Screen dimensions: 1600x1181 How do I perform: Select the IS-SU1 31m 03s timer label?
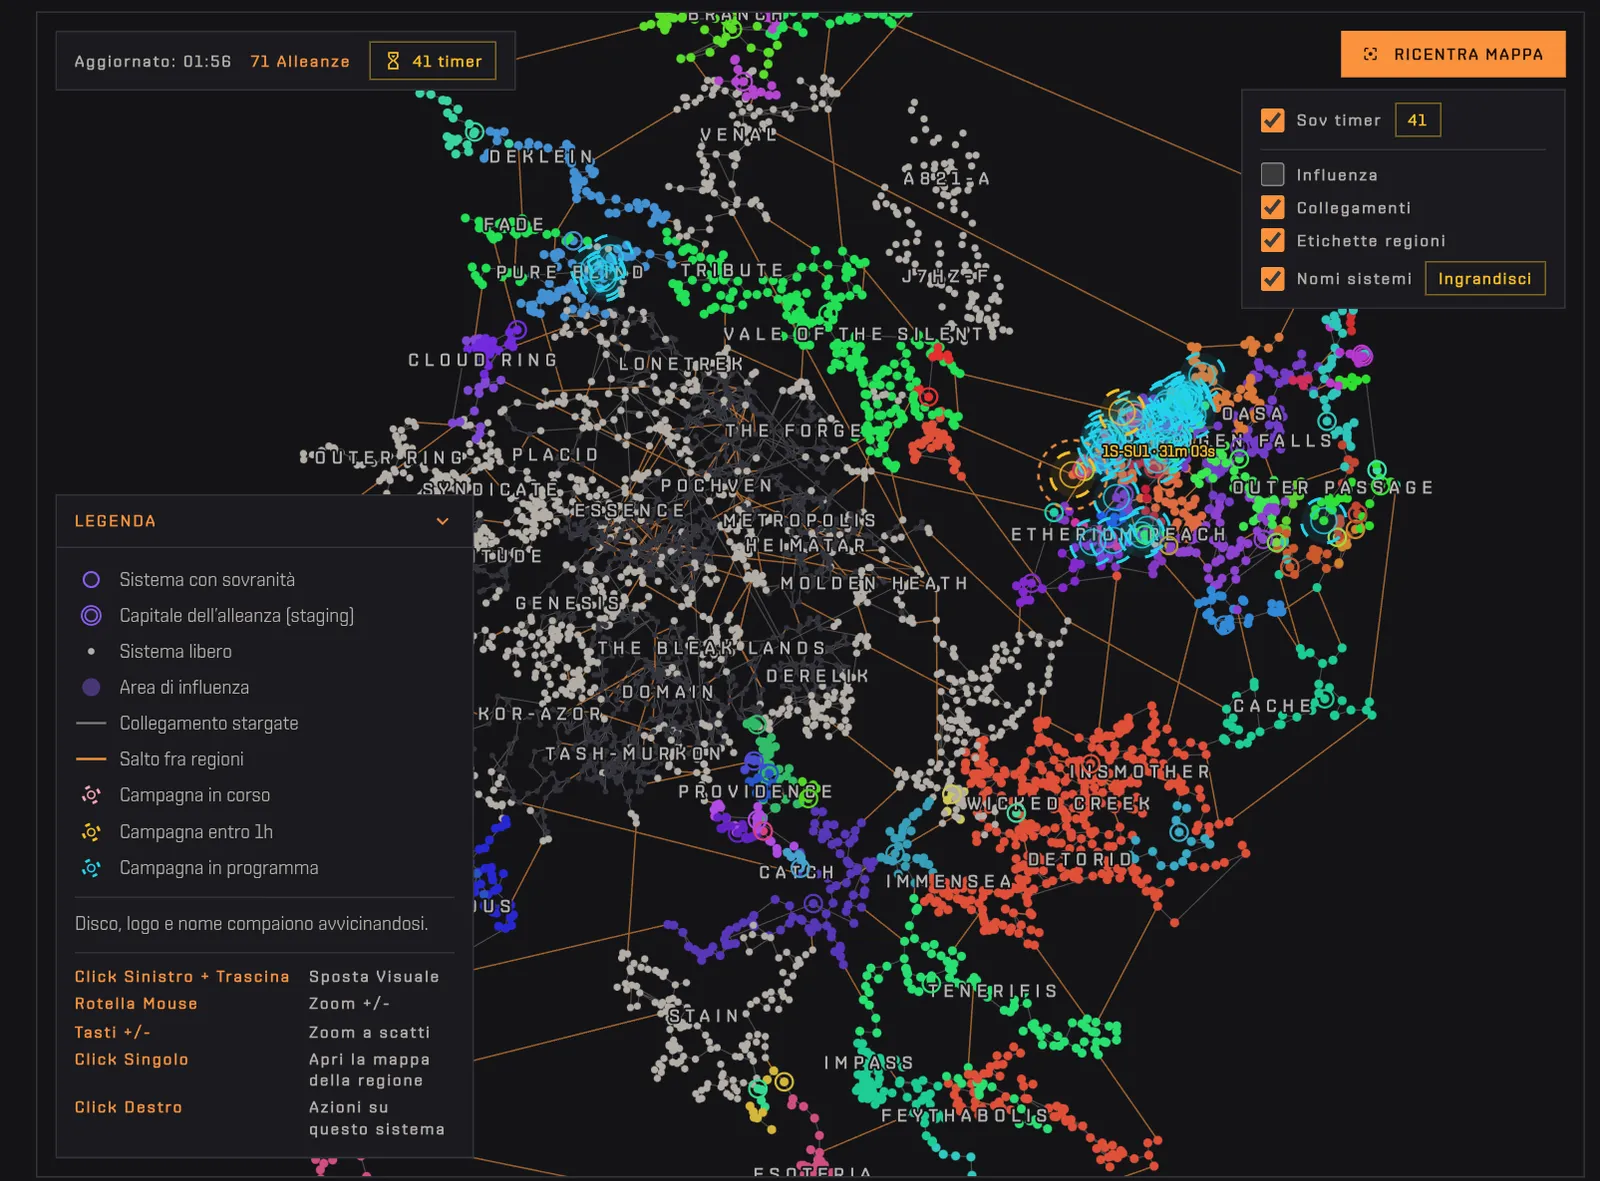(x=1158, y=451)
